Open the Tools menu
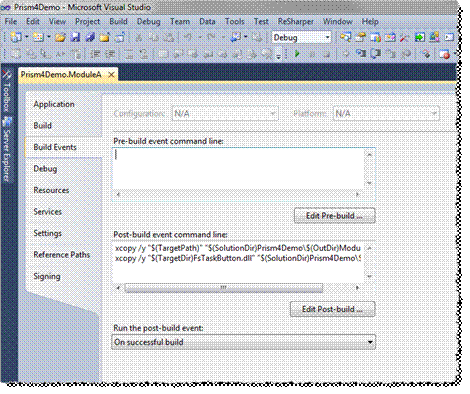 point(235,22)
